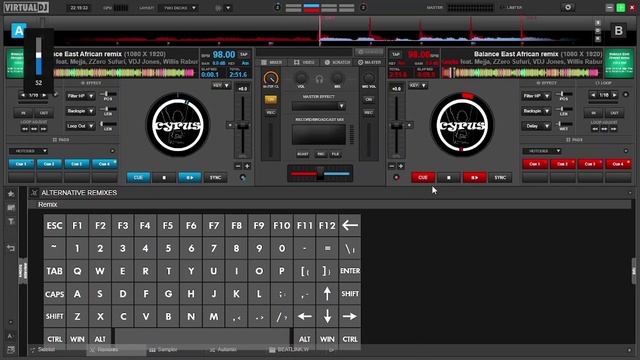Open the layout dropdown showing two decks

pyautogui.click(x=179, y=8)
